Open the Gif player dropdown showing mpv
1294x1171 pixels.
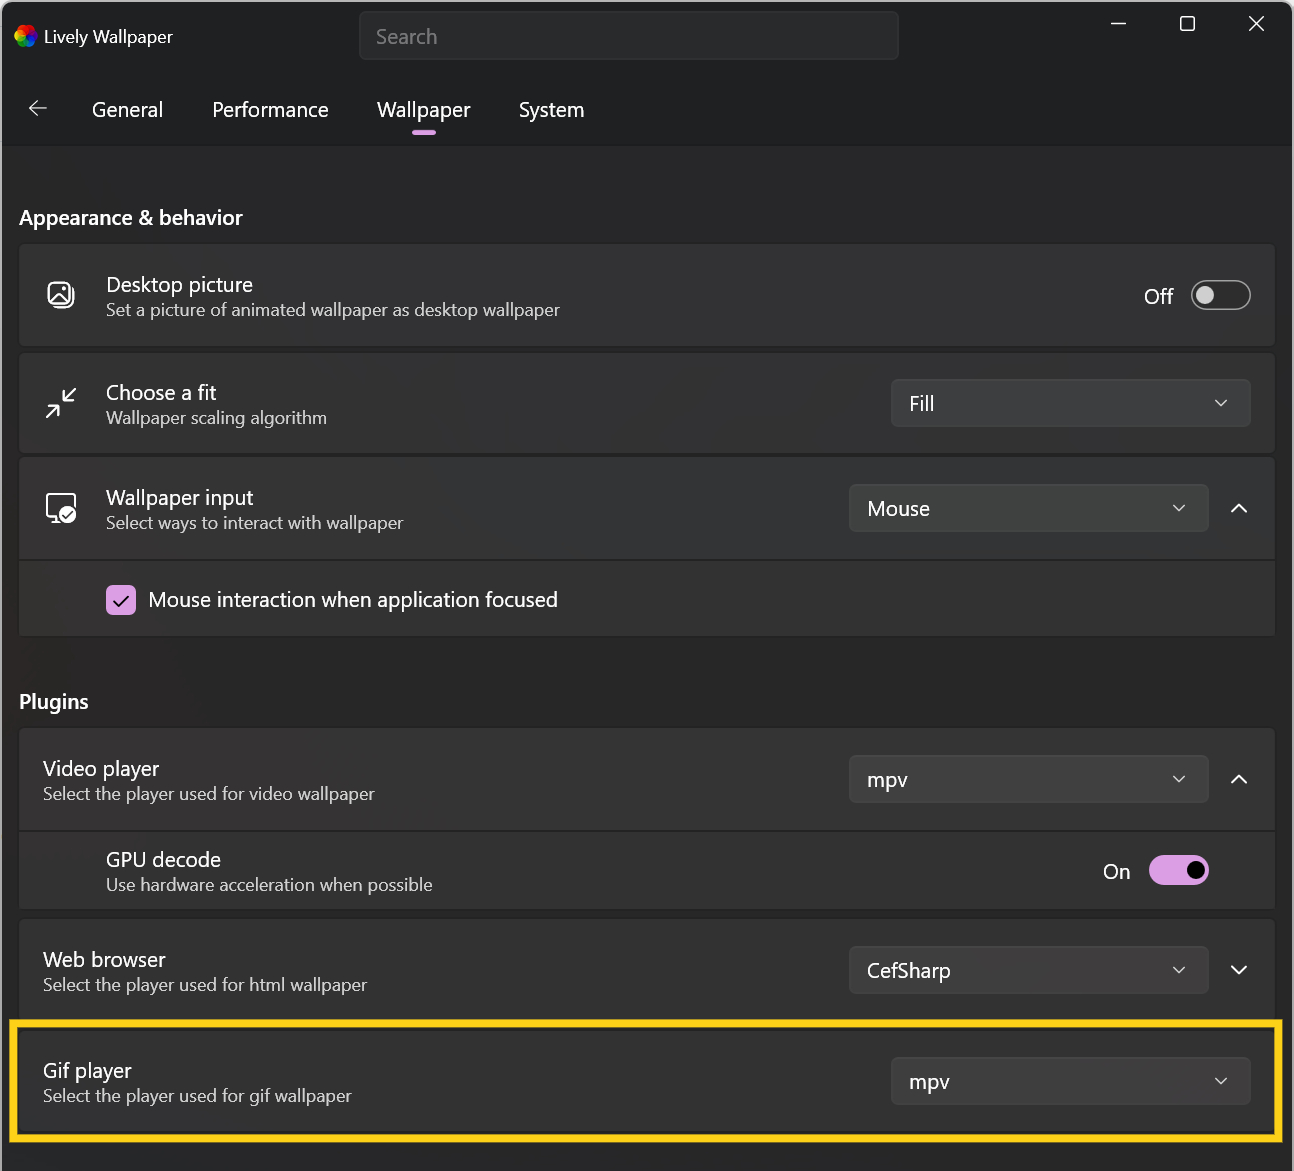pyautogui.click(x=1070, y=1081)
